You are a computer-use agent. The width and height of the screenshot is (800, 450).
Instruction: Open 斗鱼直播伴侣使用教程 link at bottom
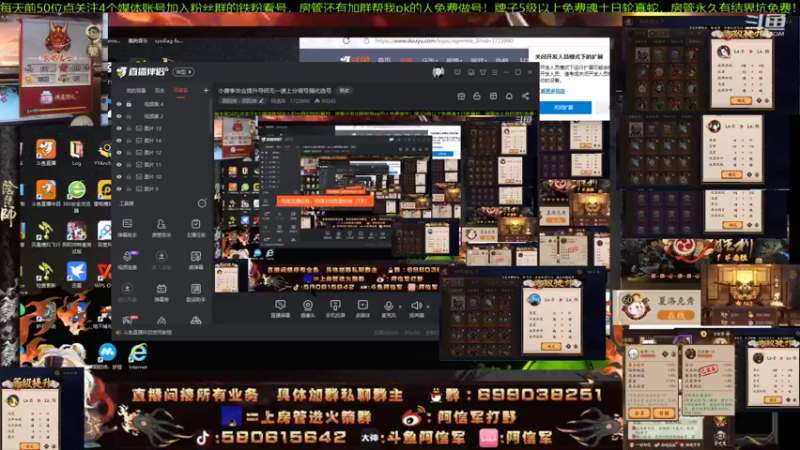[147, 332]
